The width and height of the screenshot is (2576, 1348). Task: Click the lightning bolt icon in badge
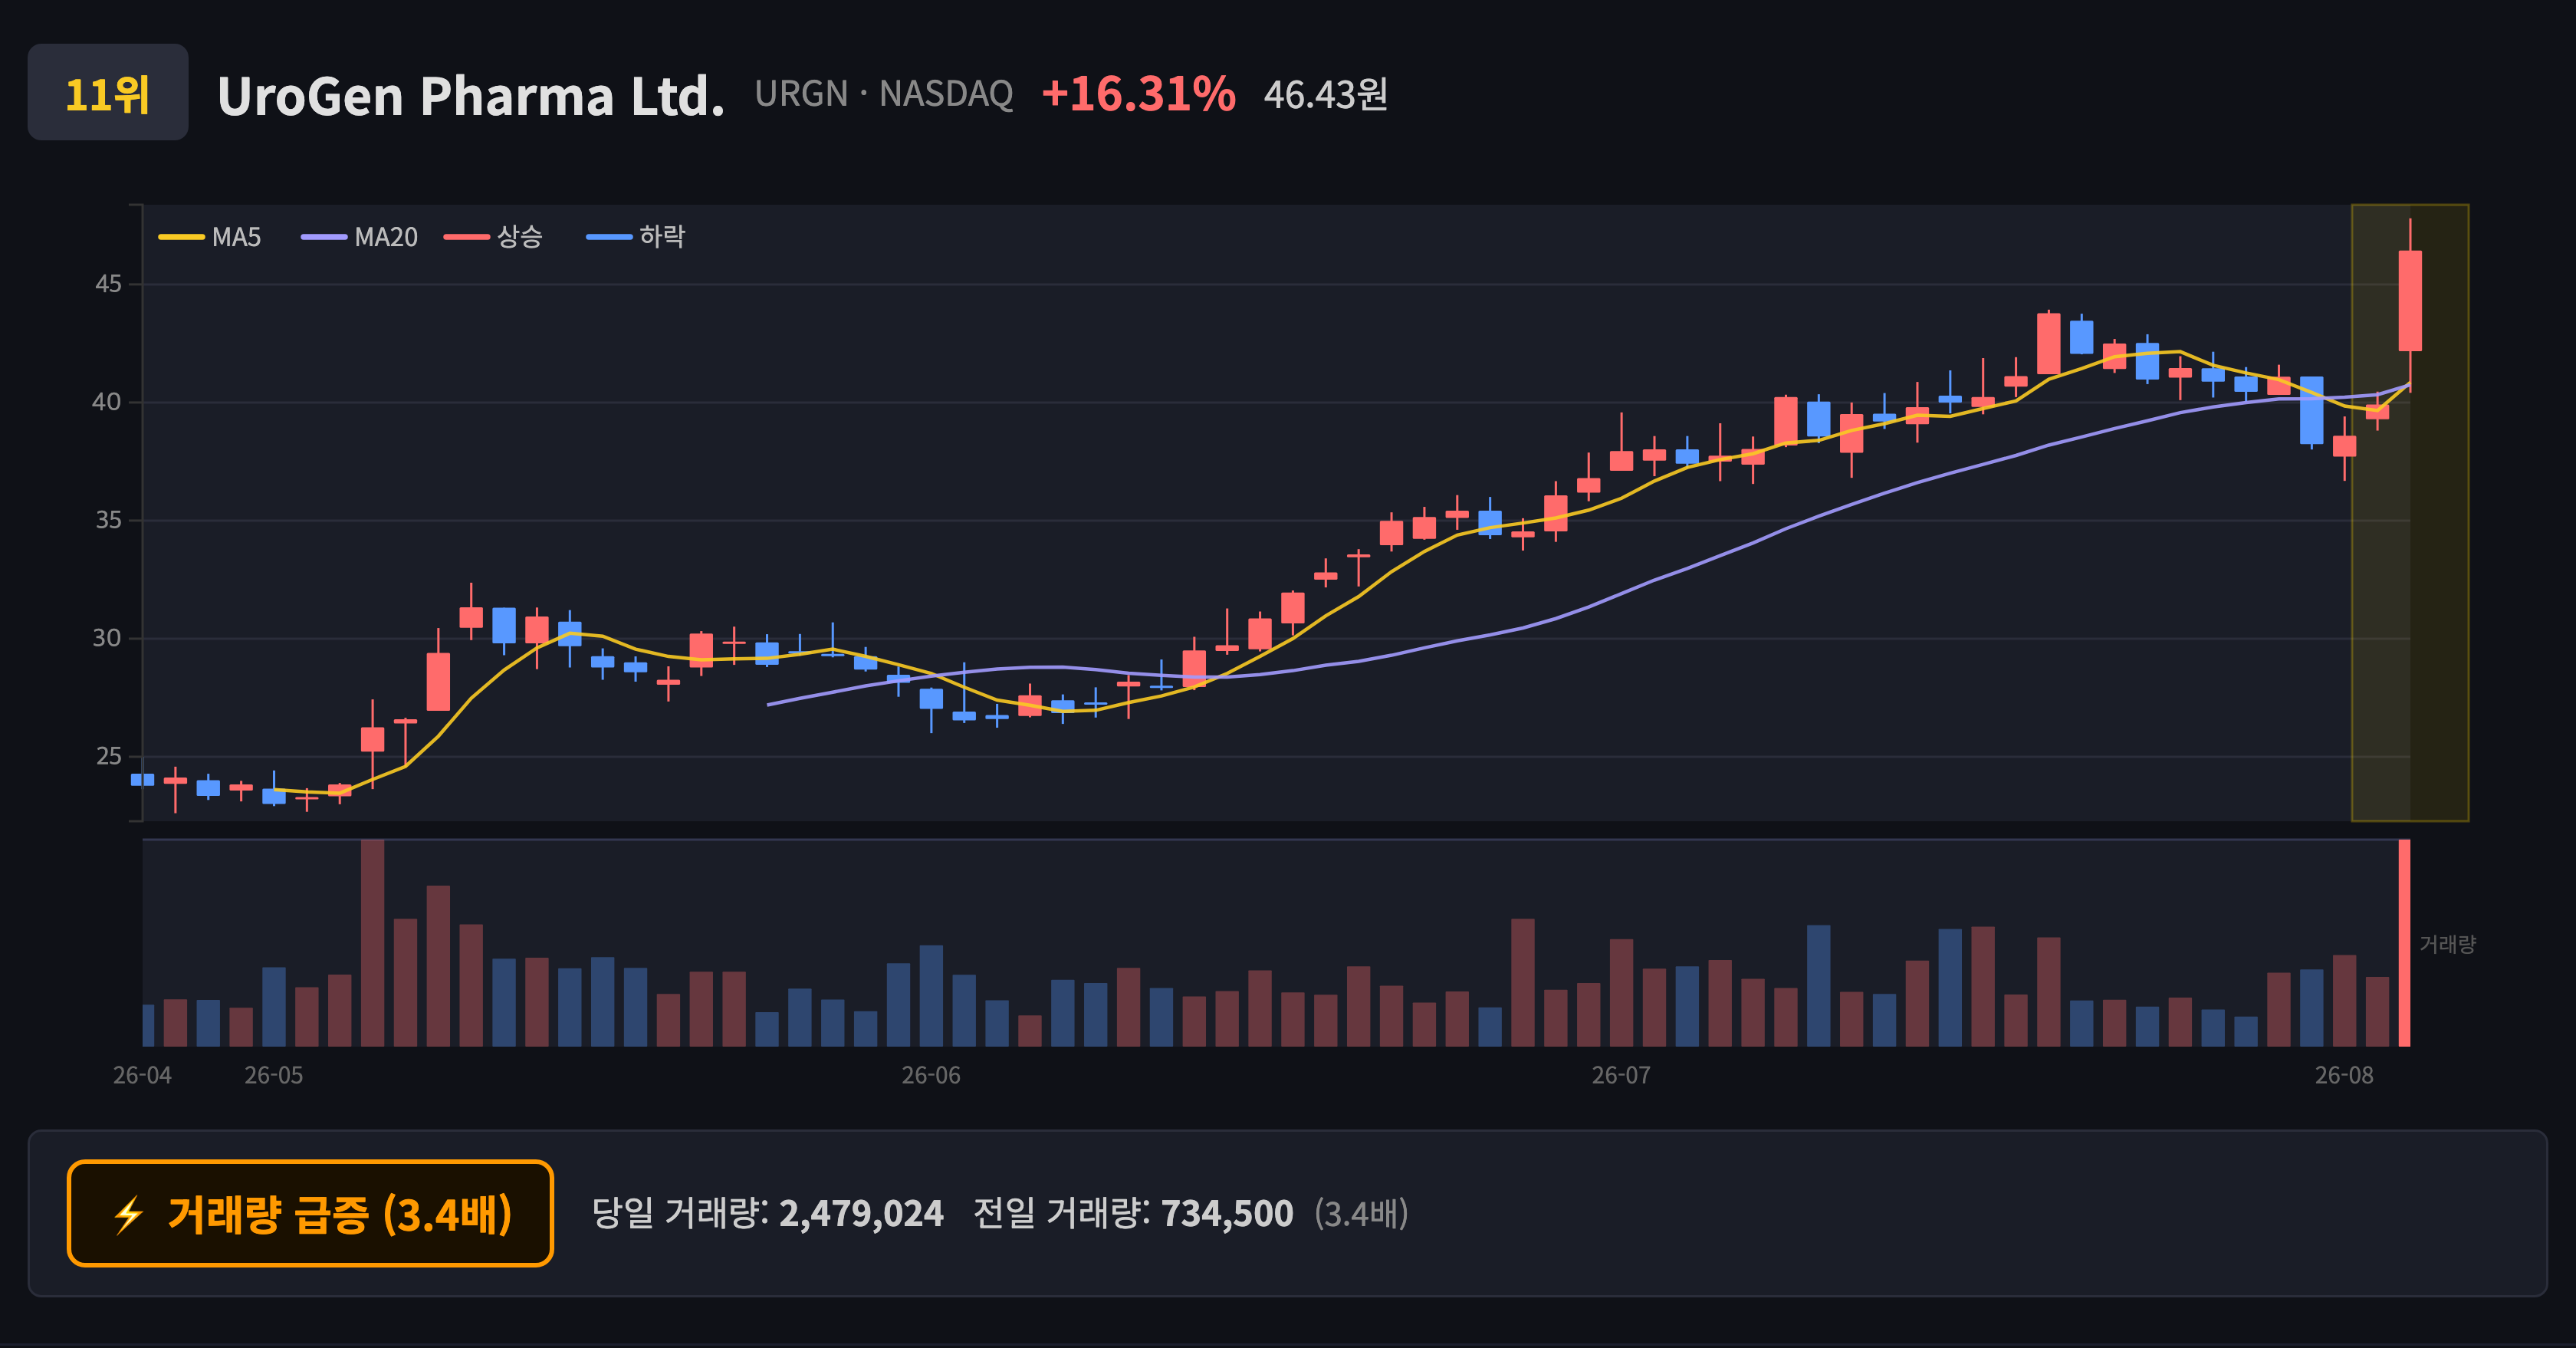[128, 1215]
